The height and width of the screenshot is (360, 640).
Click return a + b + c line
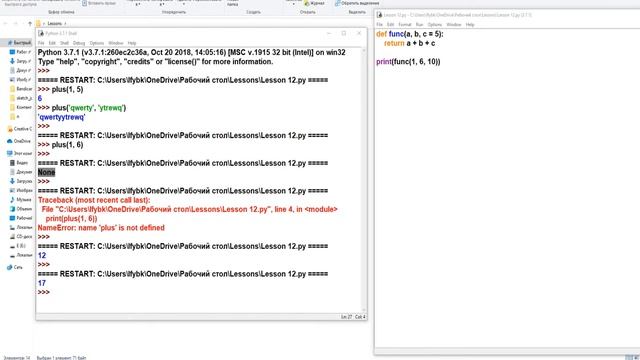pyautogui.click(x=409, y=43)
